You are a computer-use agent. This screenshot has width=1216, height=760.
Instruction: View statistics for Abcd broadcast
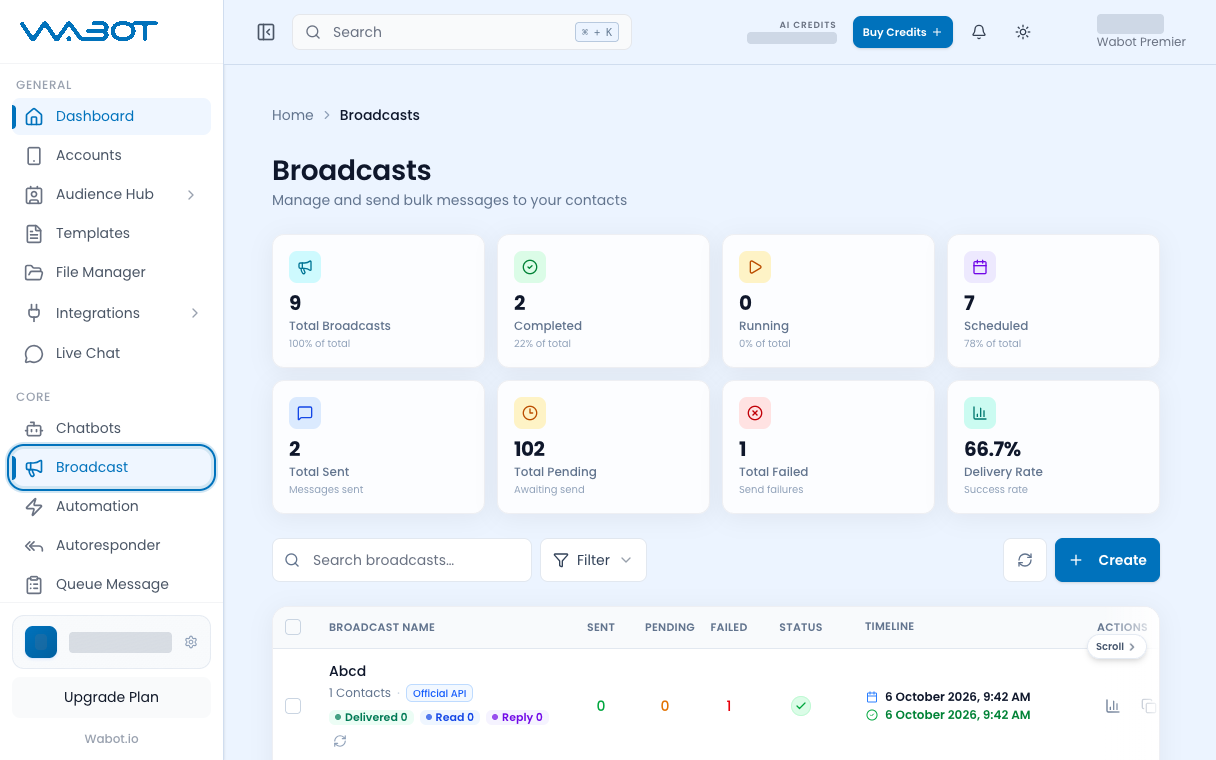click(1112, 706)
